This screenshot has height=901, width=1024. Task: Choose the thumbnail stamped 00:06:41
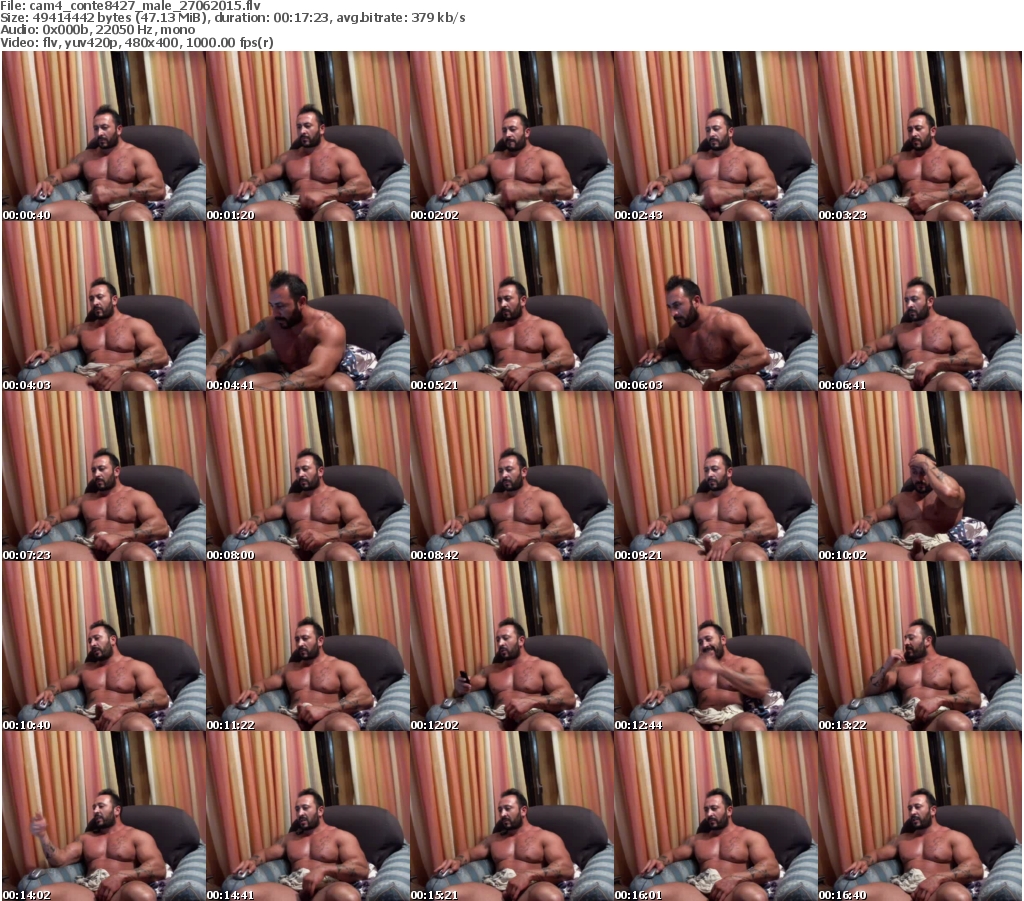coord(920,306)
